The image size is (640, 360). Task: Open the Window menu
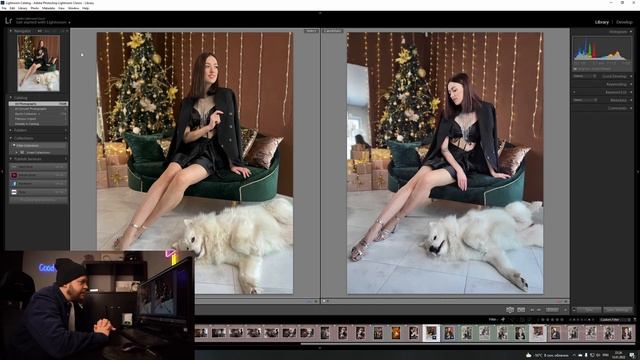73,8
